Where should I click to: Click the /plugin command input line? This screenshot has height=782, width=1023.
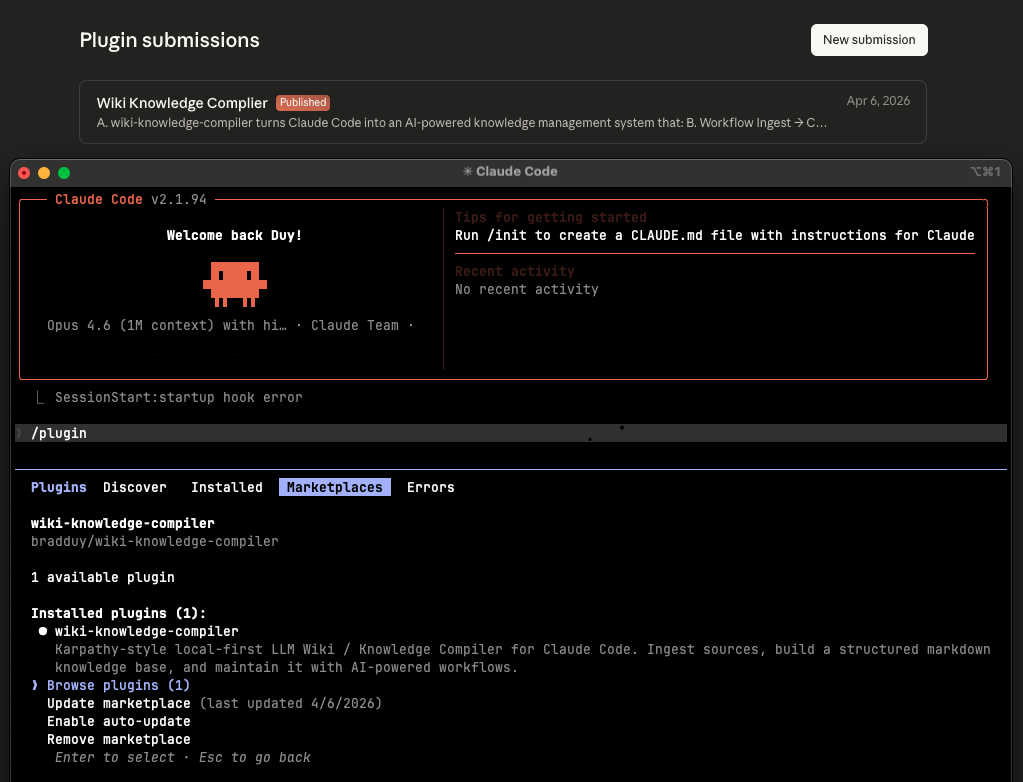click(511, 433)
